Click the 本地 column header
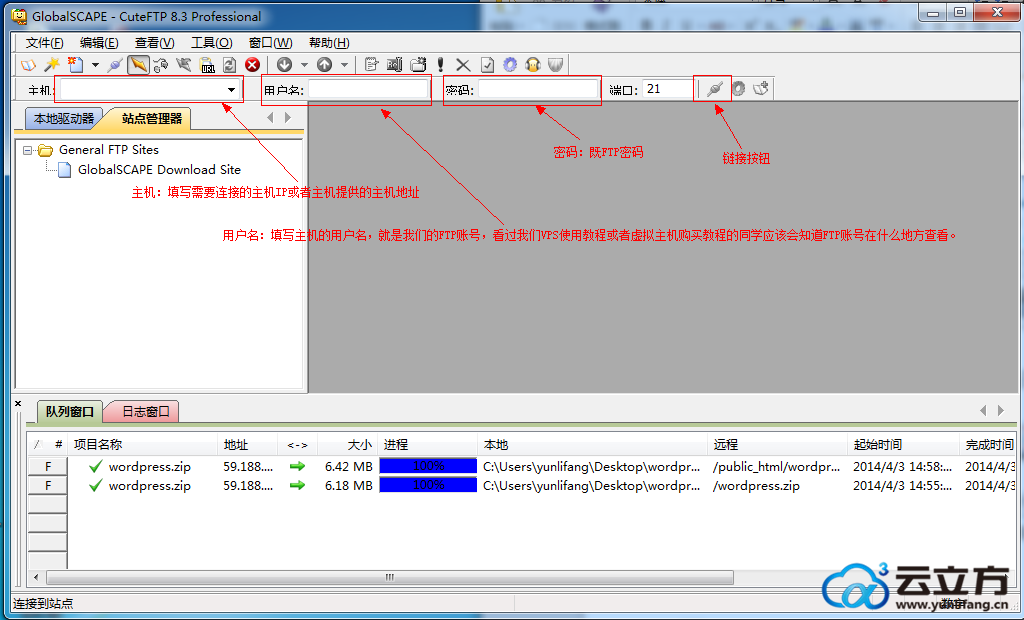The height and width of the screenshot is (620, 1024). pyautogui.click(x=592, y=445)
